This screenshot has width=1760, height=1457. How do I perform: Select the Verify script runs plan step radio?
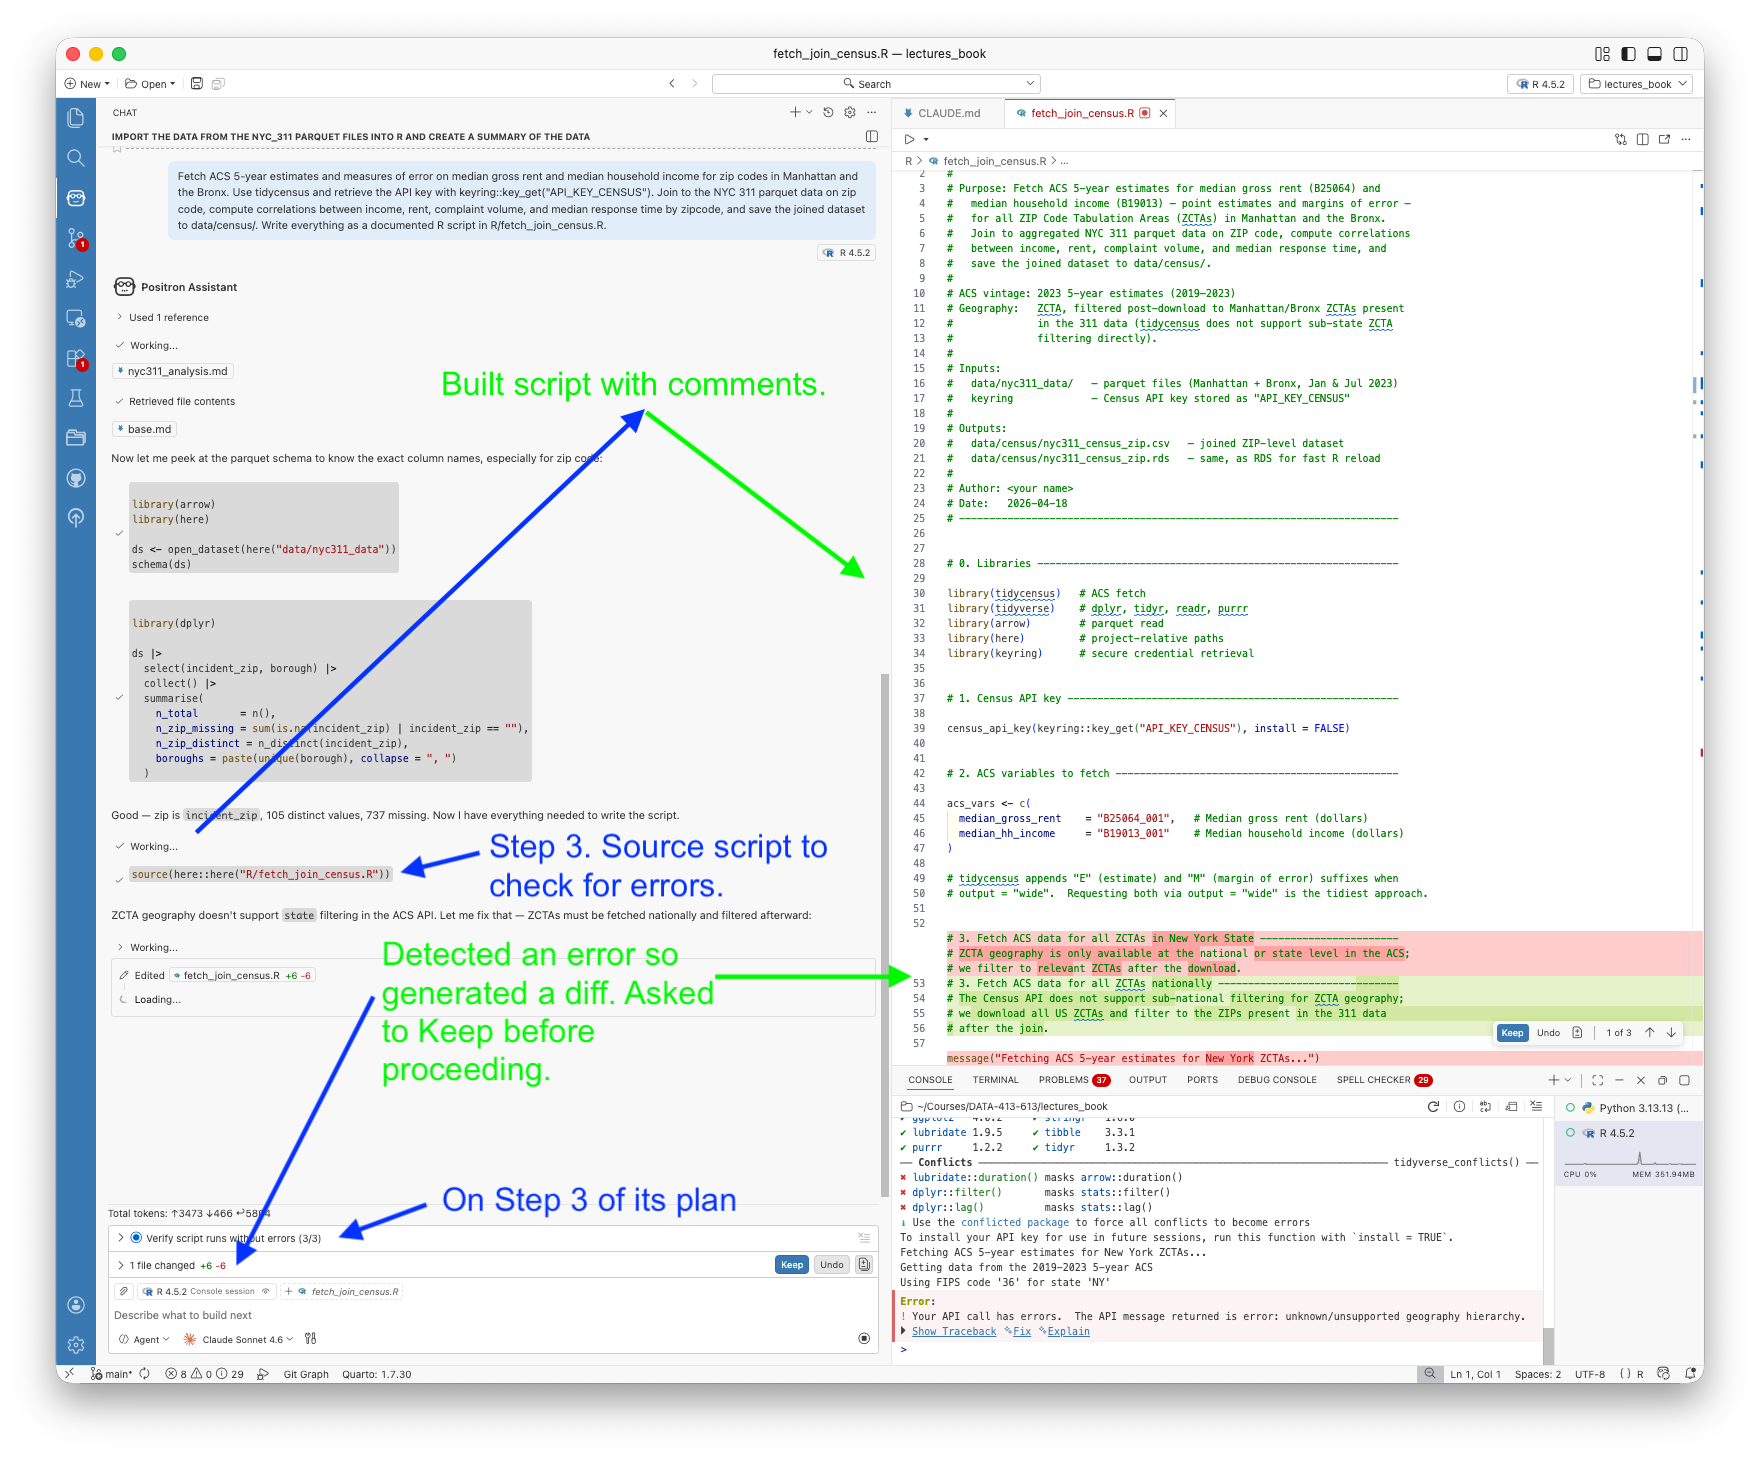click(x=135, y=1237)
